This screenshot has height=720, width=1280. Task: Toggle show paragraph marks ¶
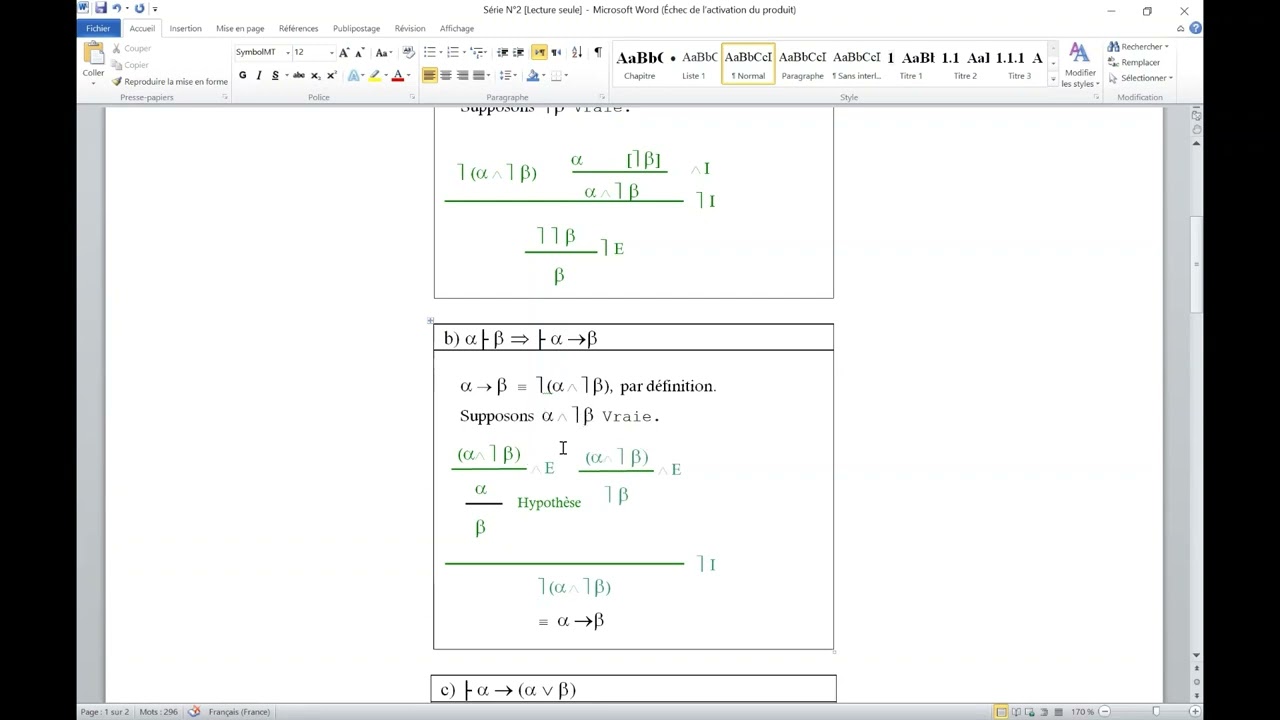coord(598,52)
